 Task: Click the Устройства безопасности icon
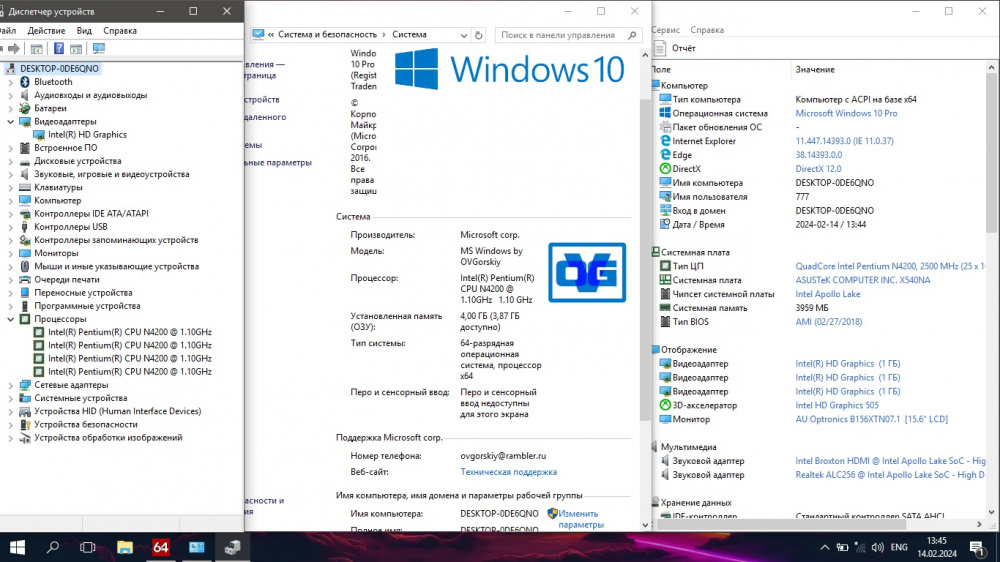tap(25, 424)
